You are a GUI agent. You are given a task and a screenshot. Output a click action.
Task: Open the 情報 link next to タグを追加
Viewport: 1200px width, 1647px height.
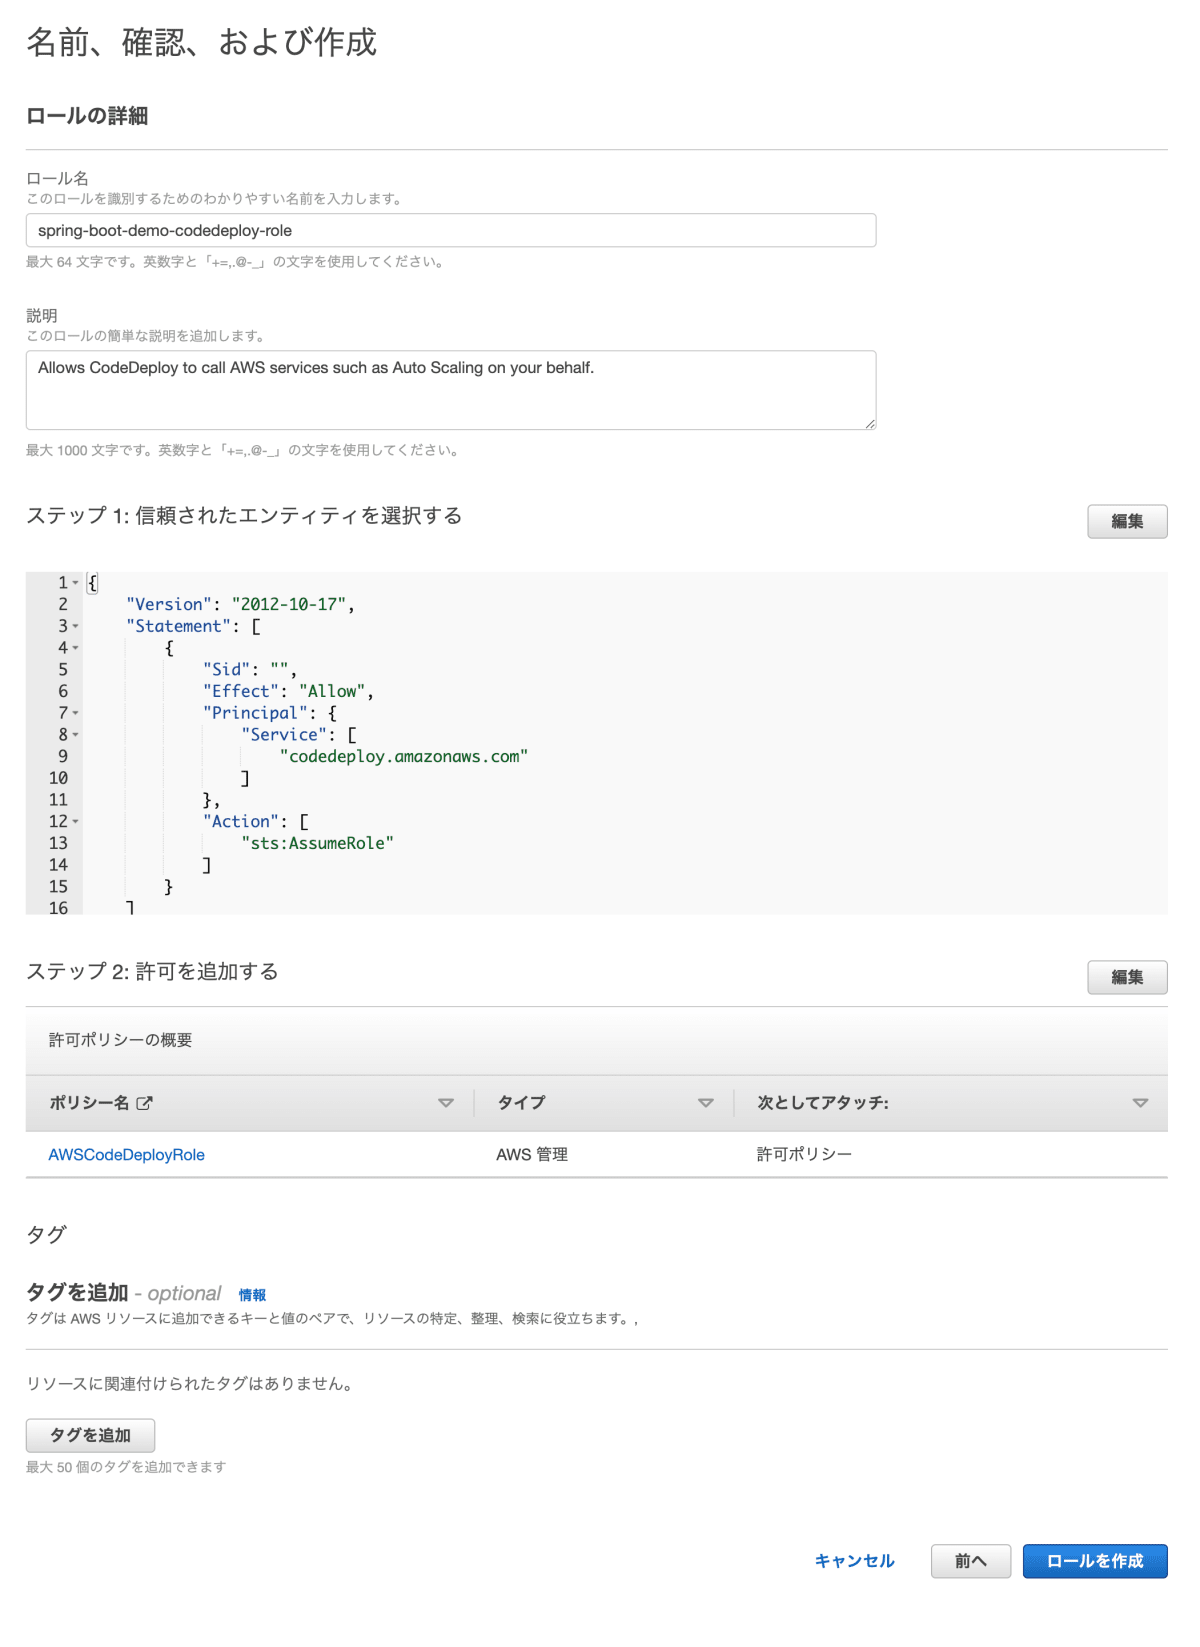[252, 1295]
